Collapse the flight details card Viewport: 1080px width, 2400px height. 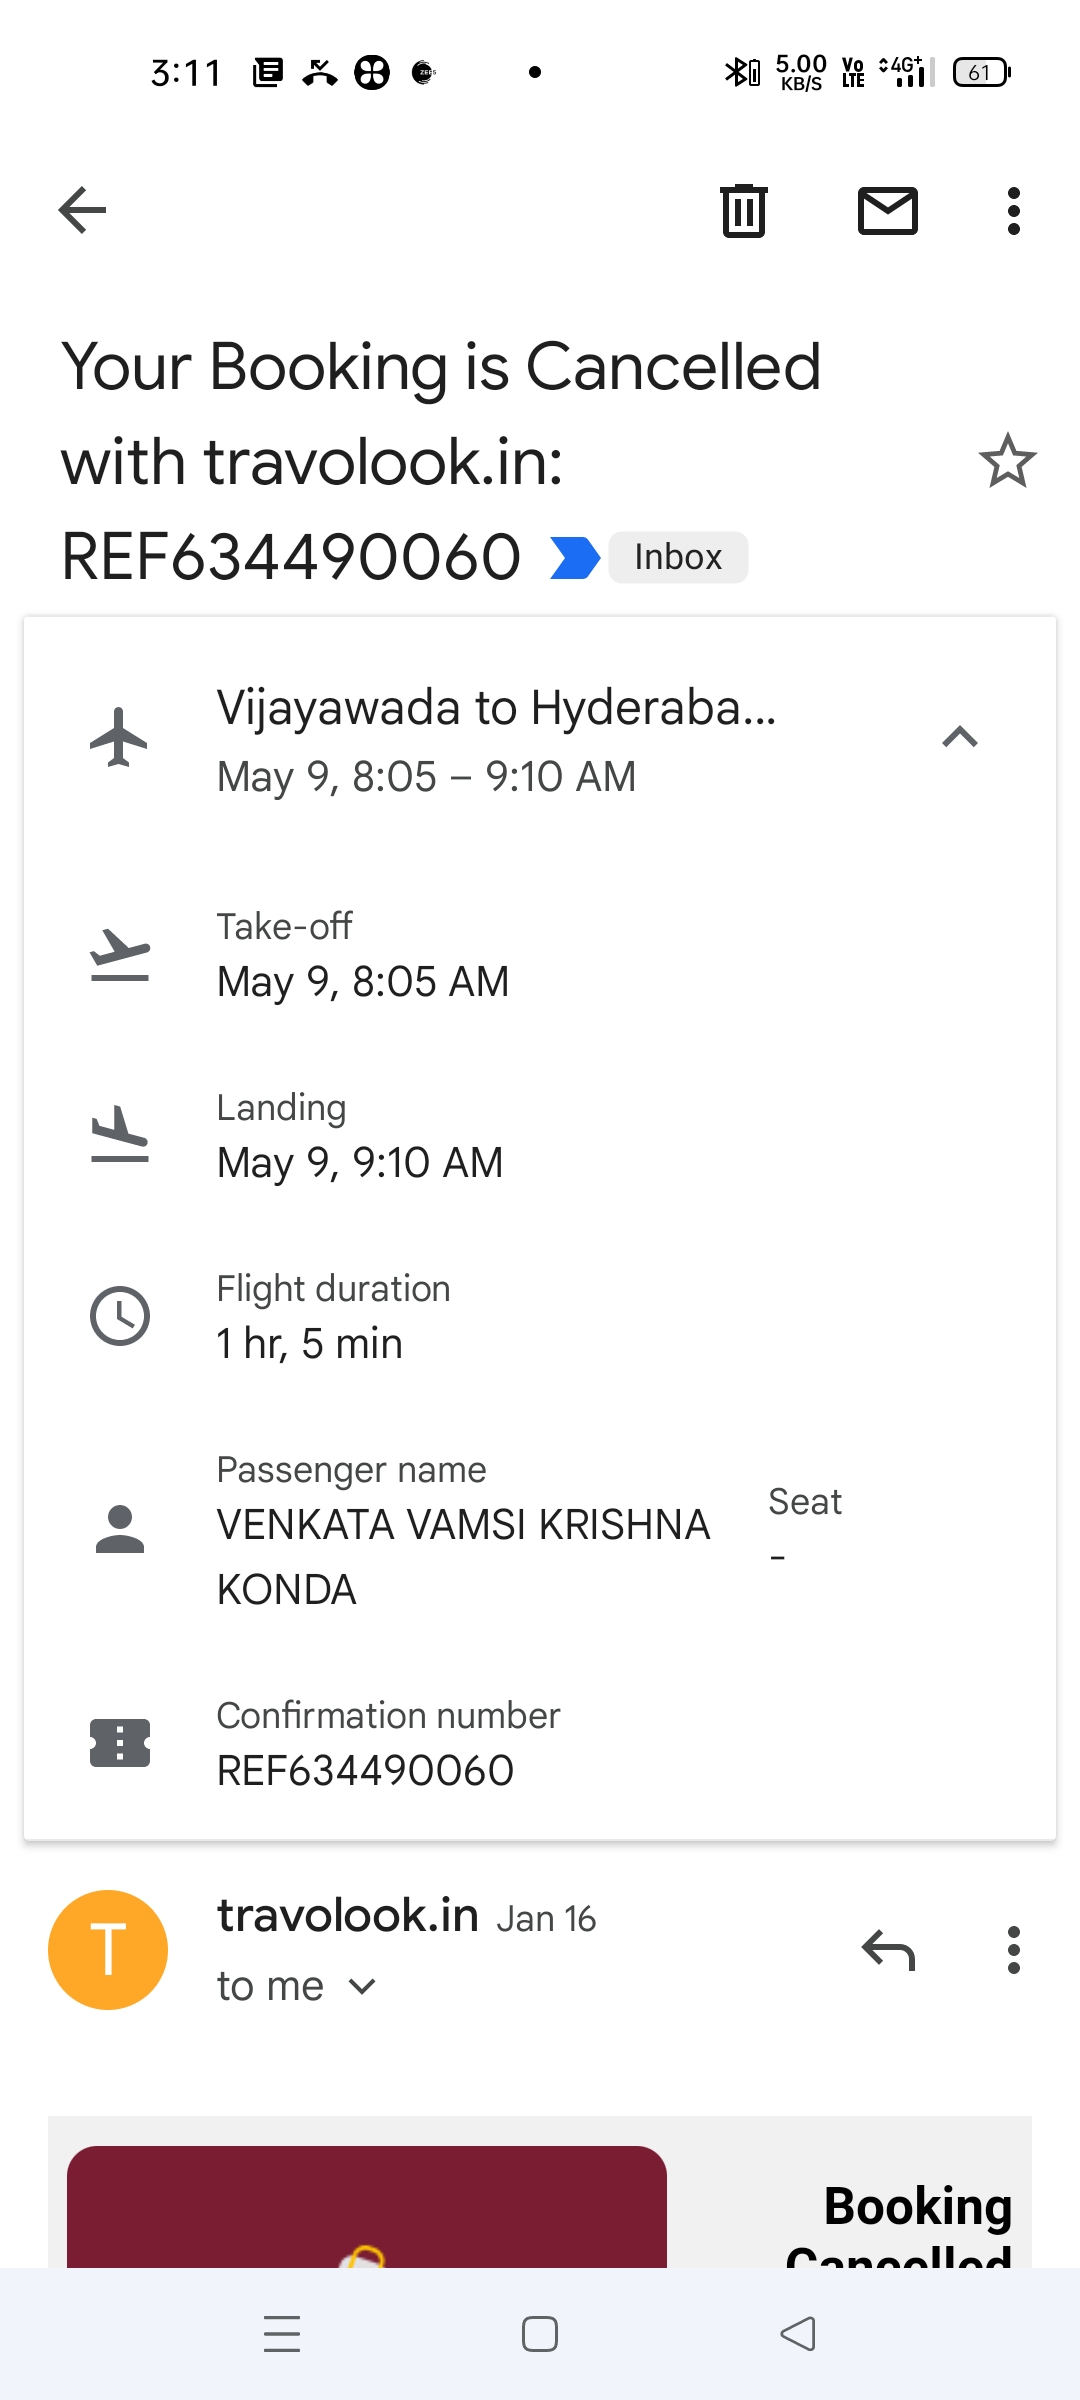(x=959, y=738)
